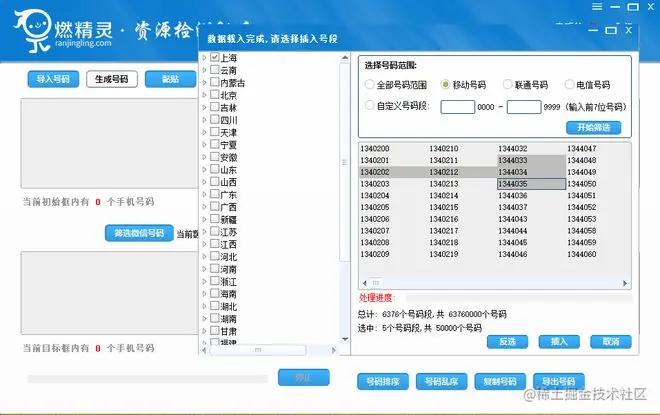This screenshot has width=660, height=415.
Task: Expand the 吉林 tree node
Action: (x=205, y=107)
